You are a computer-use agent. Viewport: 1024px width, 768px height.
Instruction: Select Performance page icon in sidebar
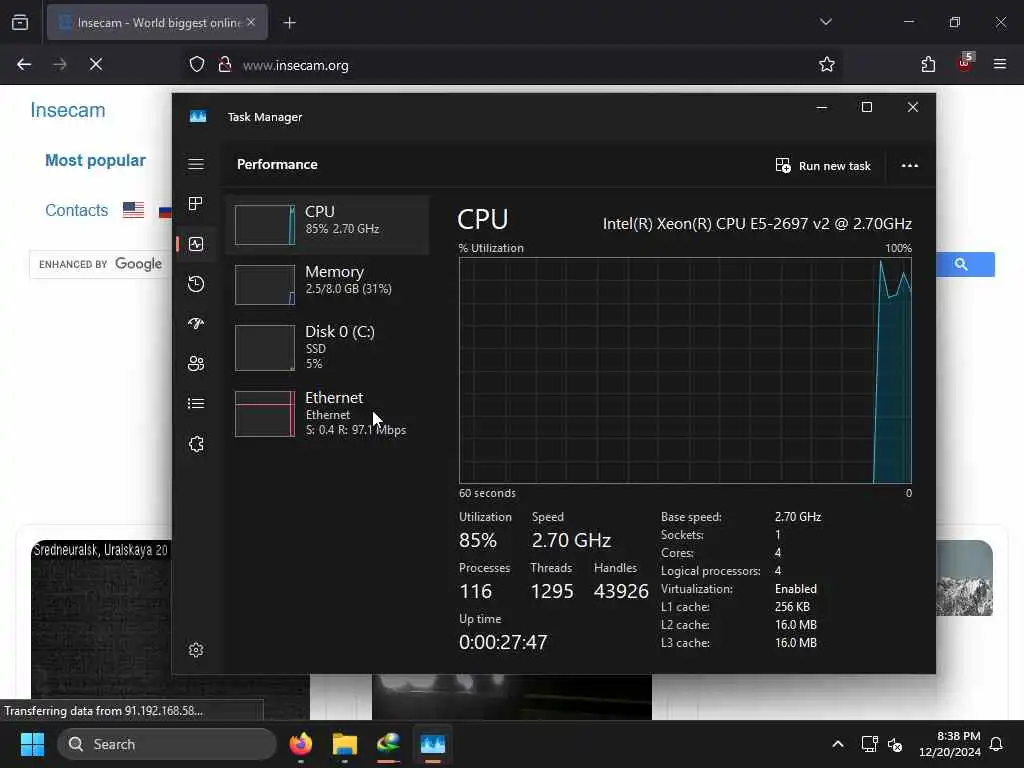(196, 244)
